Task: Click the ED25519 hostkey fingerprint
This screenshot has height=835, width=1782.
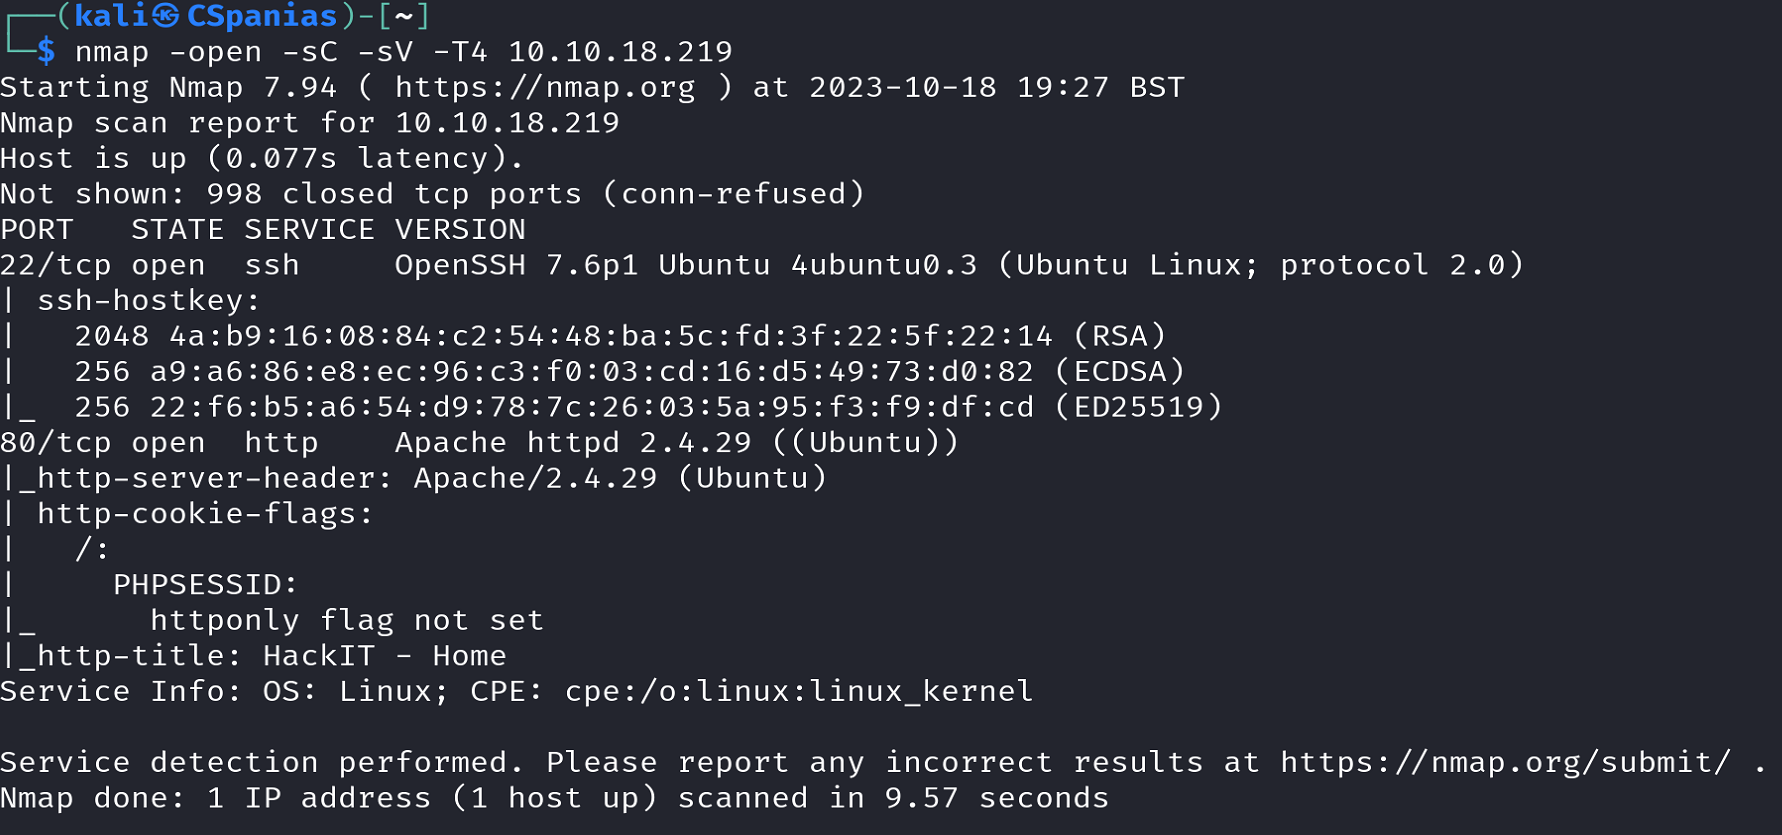Action: pyautogui.click(x=591, y=408)
